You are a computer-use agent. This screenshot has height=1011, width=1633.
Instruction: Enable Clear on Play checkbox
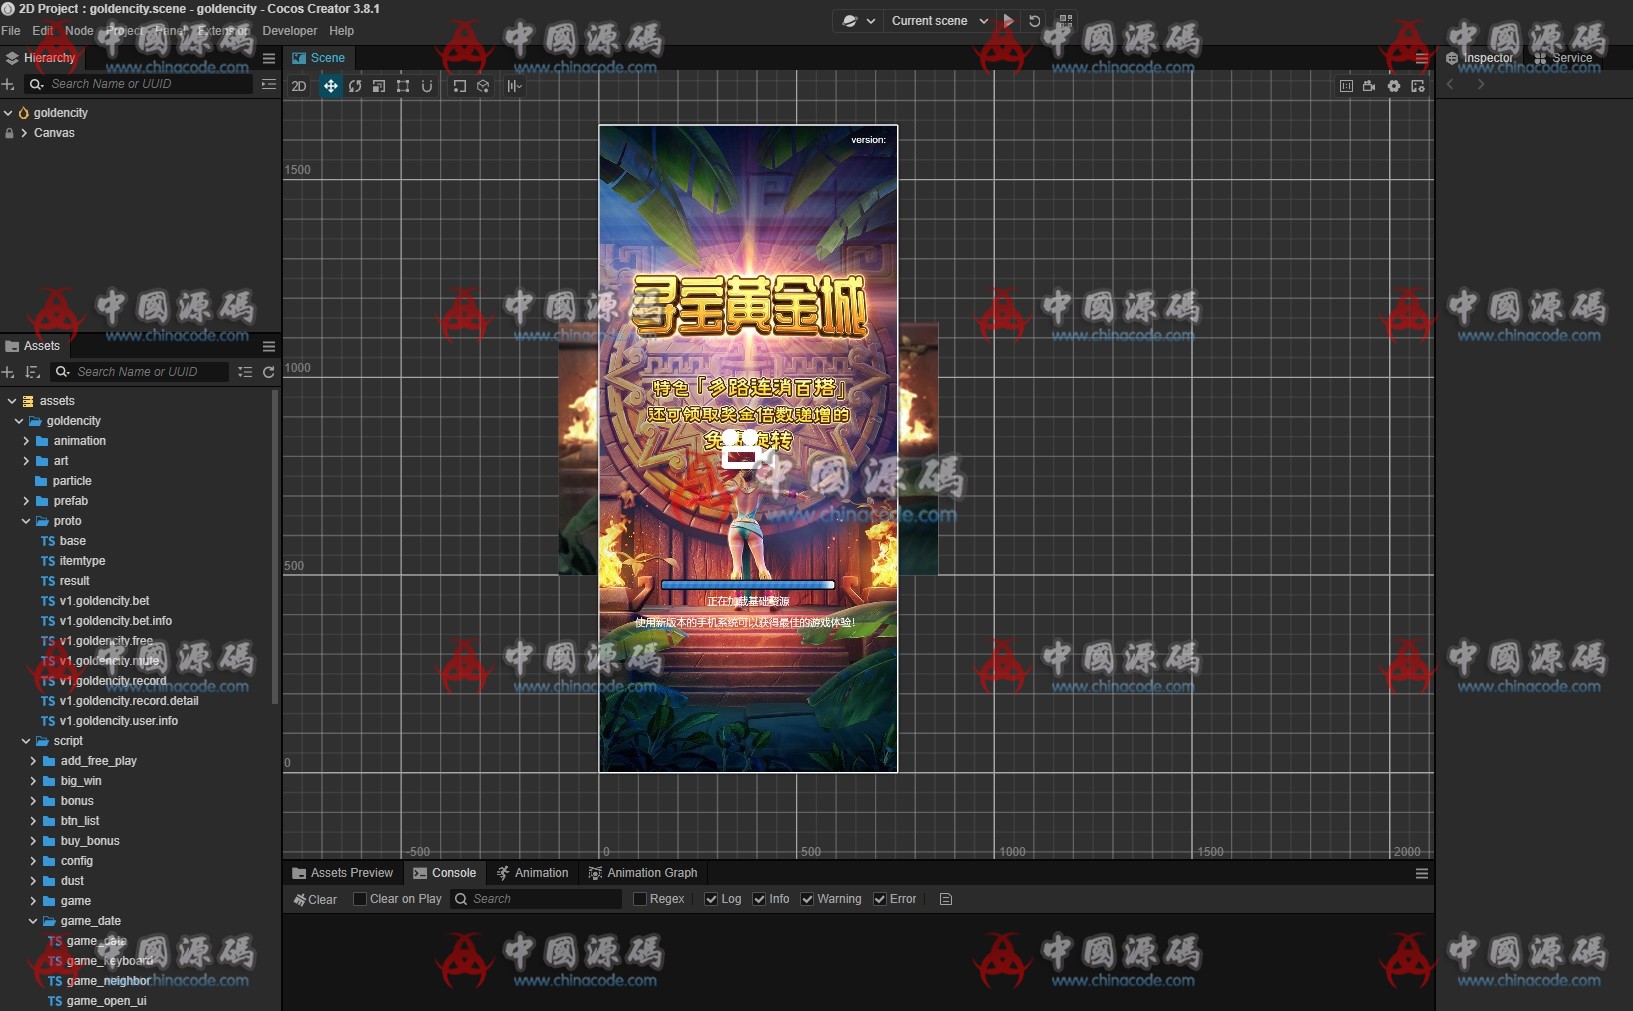[360, 899]
